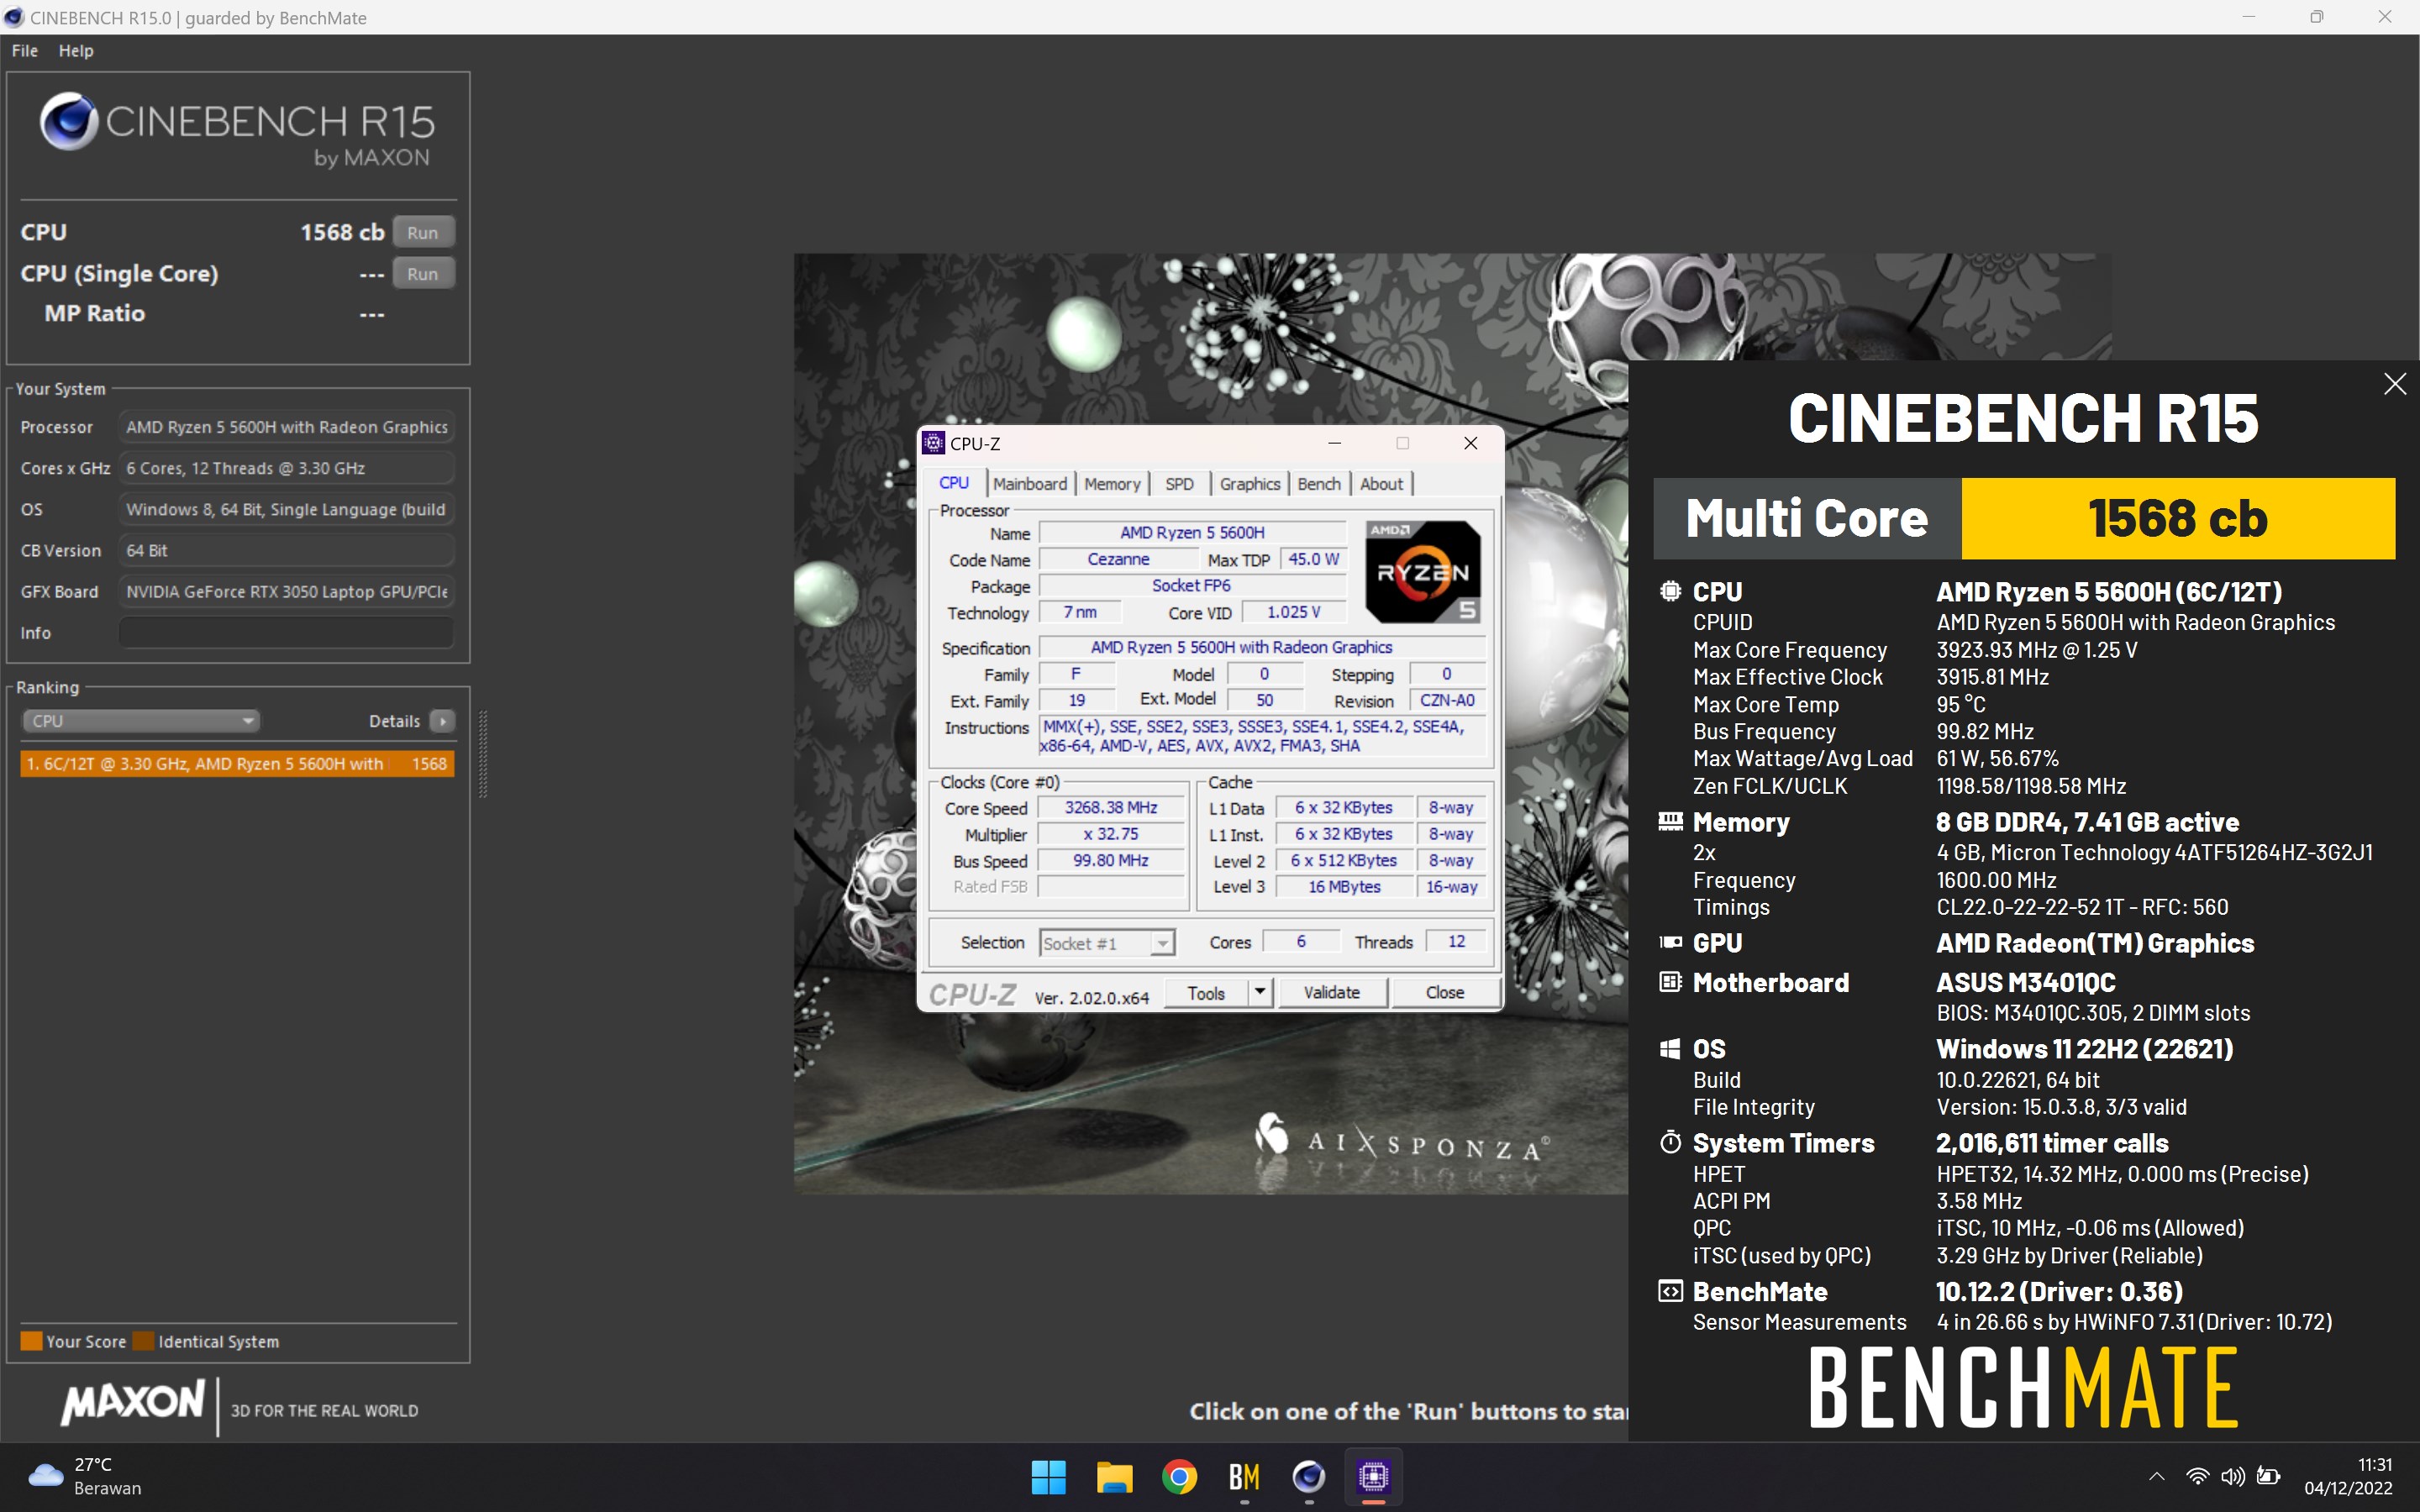Click the 1568 cb Multi Core score
Screen dimensions: 2420x1512
(2177, 518)
